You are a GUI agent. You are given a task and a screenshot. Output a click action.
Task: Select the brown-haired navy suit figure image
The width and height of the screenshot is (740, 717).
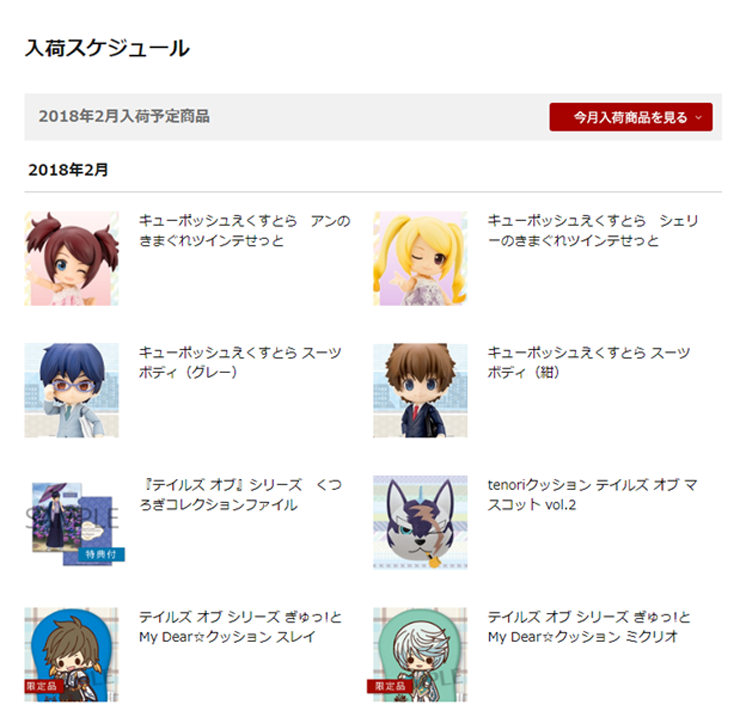pyautogui.click(x=420, y=390)
